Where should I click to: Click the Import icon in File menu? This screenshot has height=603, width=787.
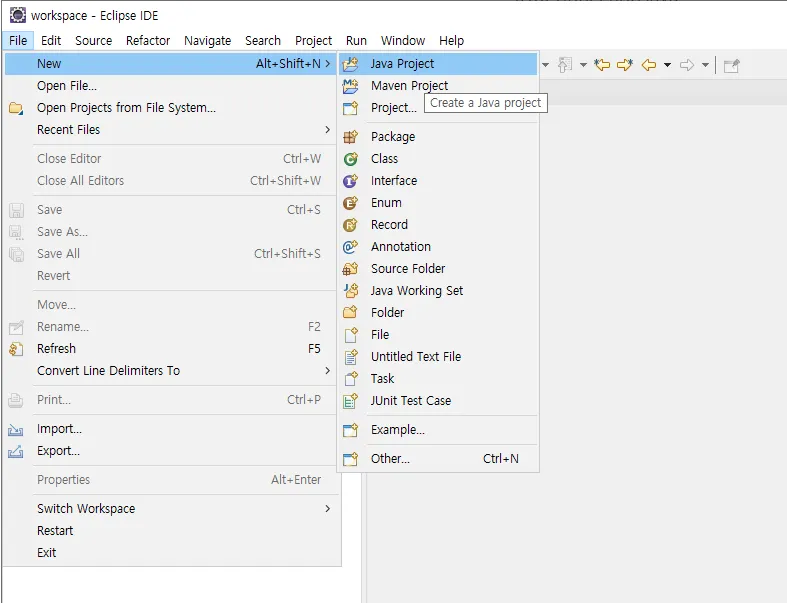point(16,430)
